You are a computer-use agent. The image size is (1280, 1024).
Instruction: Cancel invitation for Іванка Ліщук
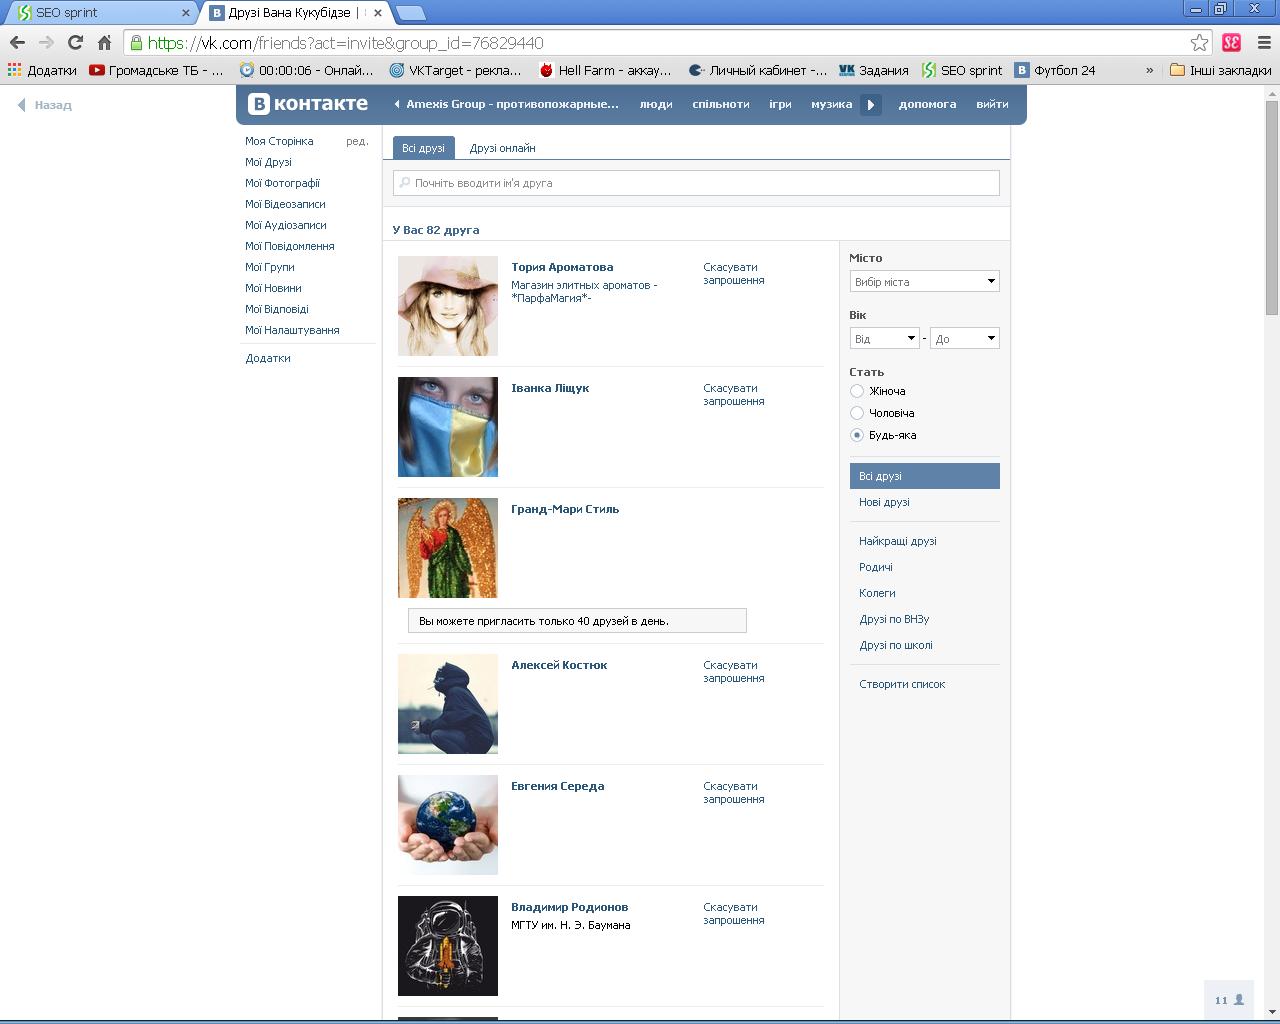point(733,395)
